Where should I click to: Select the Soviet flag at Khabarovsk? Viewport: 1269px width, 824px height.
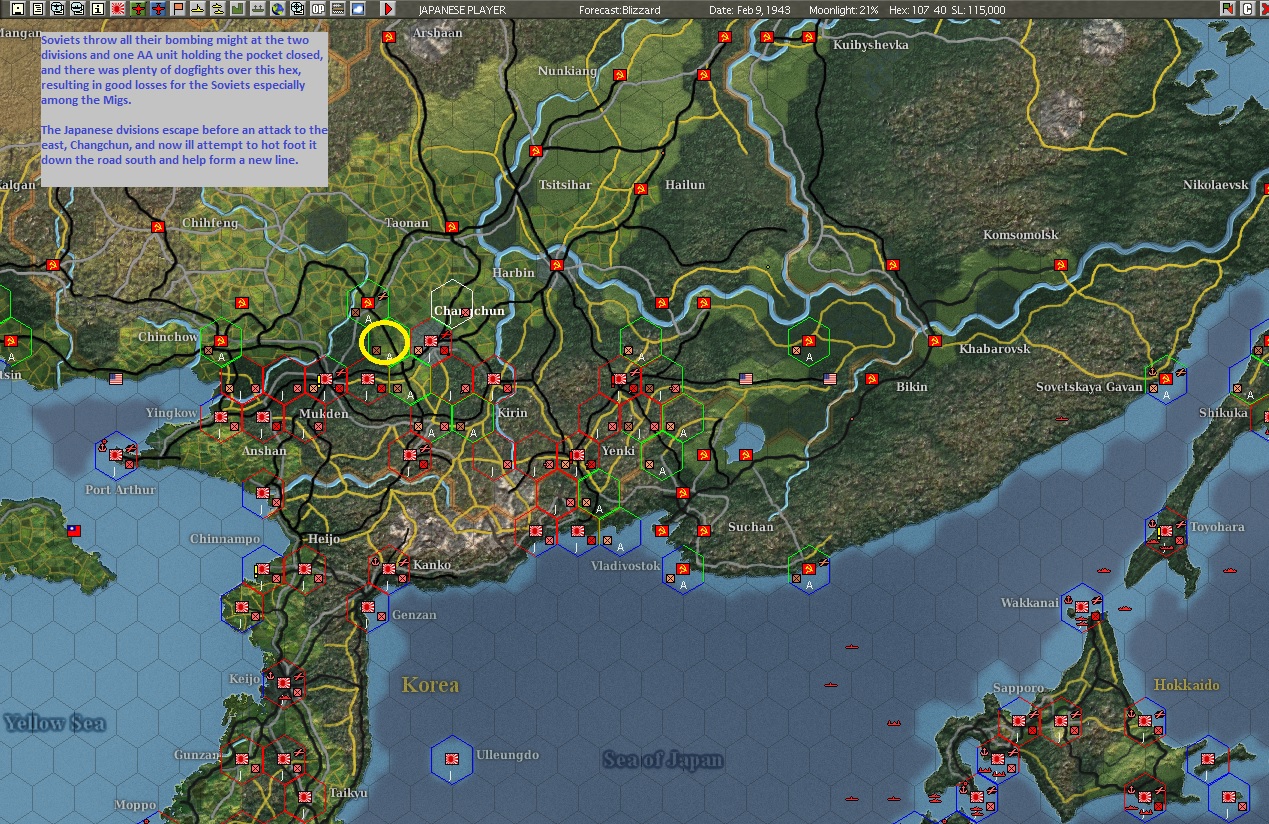pyautogui.click(x=934, y=341)
